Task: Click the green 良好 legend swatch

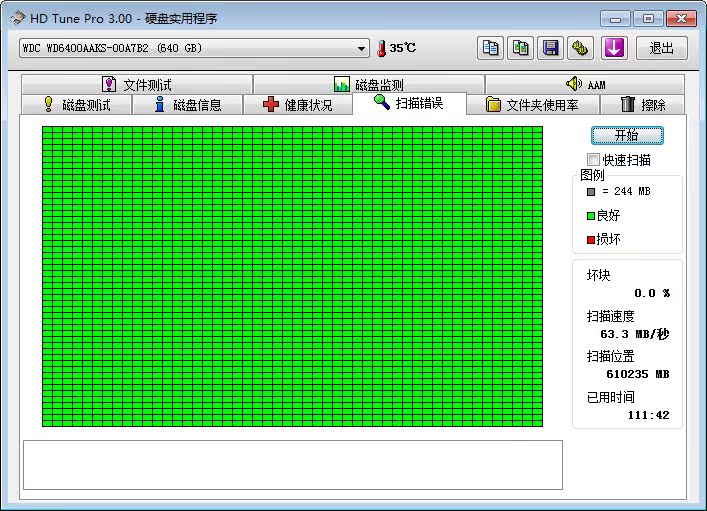Action: [x=591, y=216]
